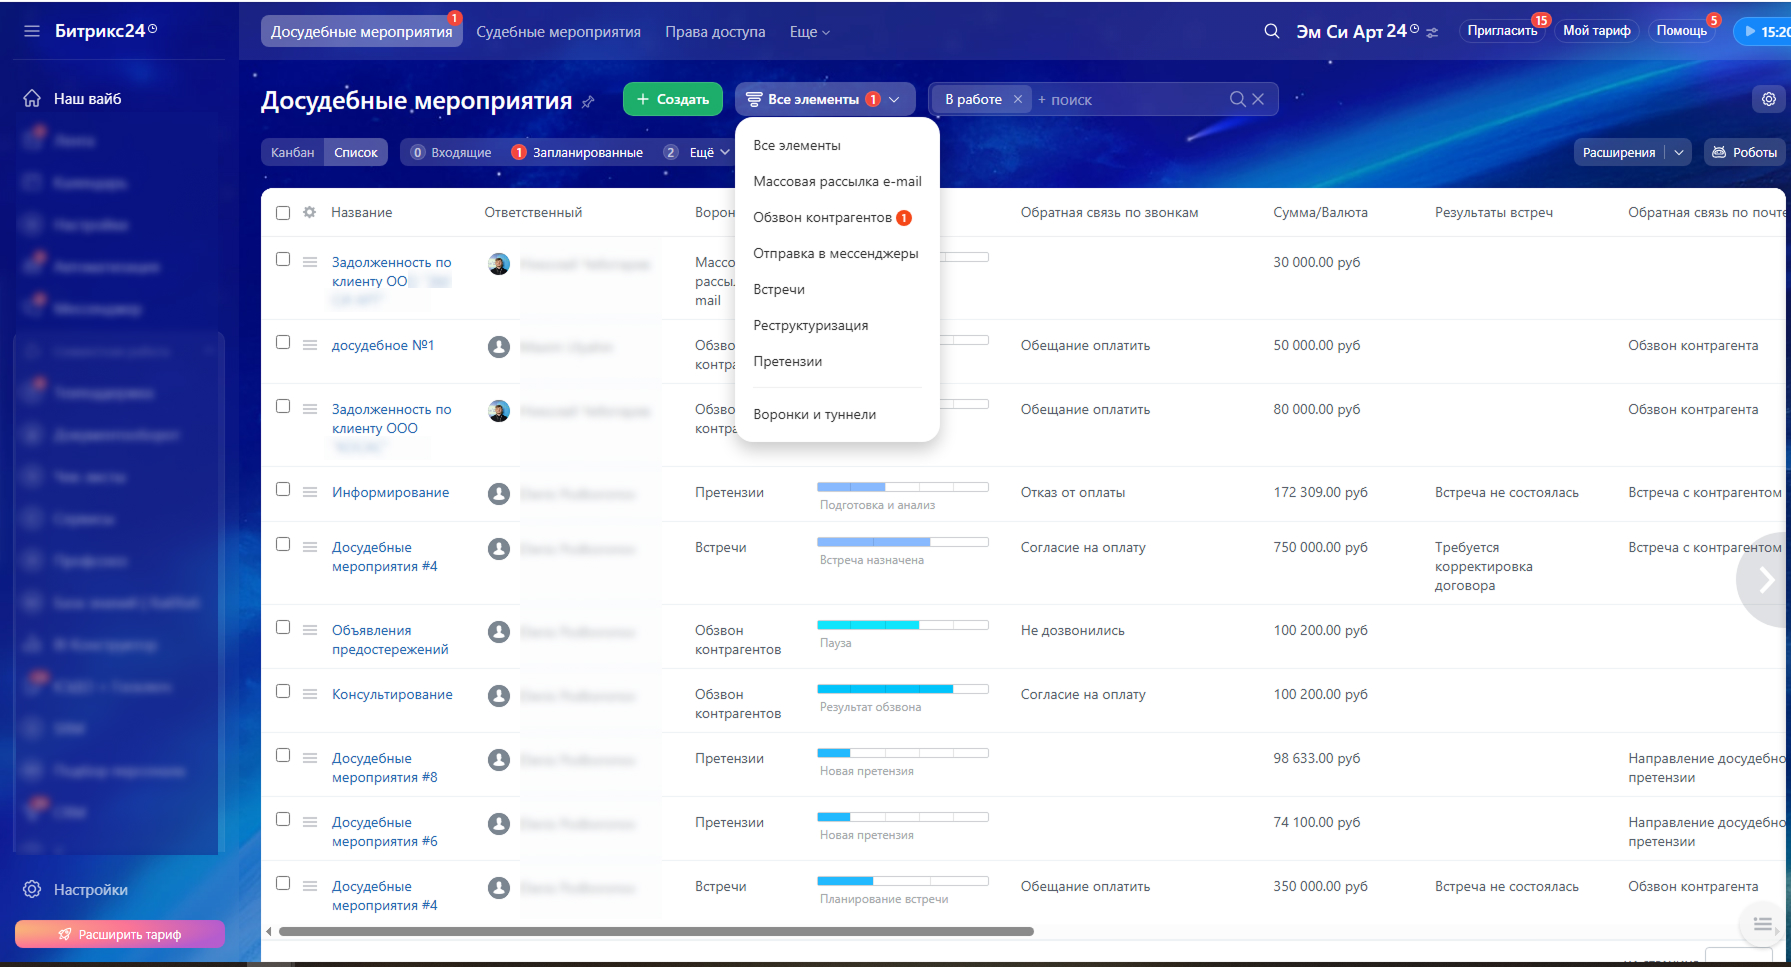Viewport: 1791px width, 967px height.
Task: Click the green Создать button
Action: (x=672, y=99)
